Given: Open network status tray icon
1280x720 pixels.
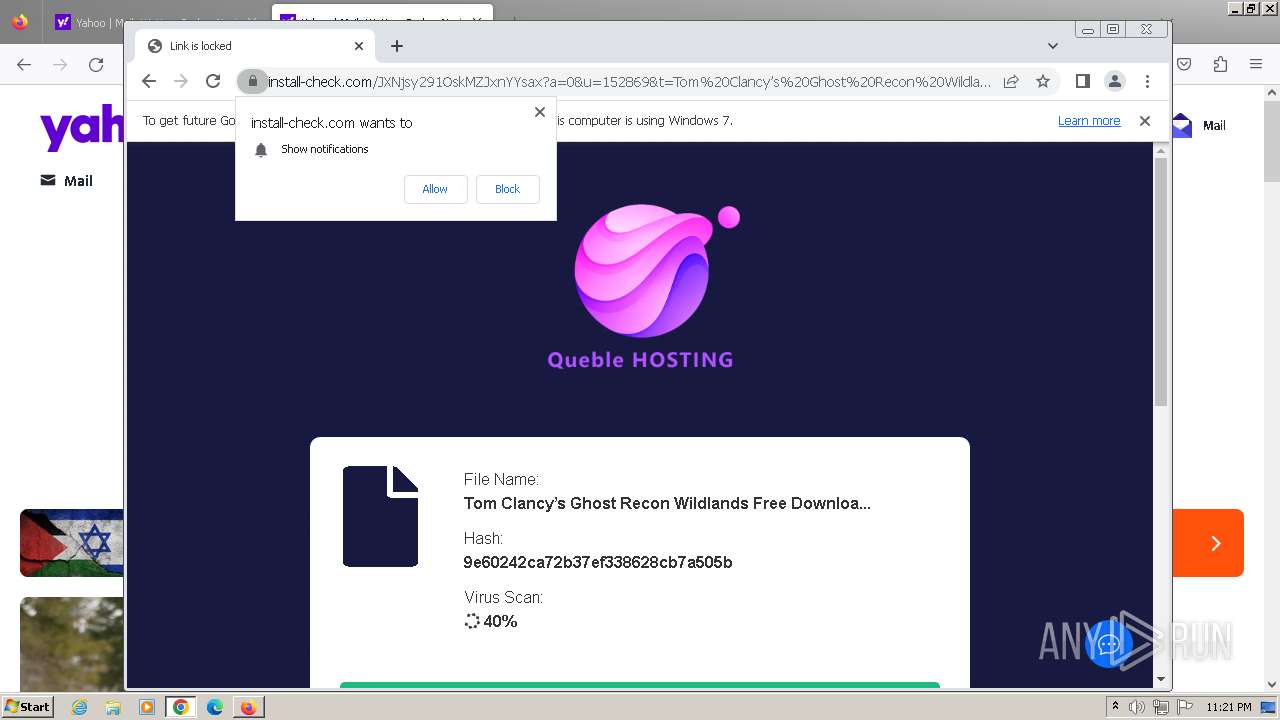Looking at the screenshot, I should (x=1160, y=707).
